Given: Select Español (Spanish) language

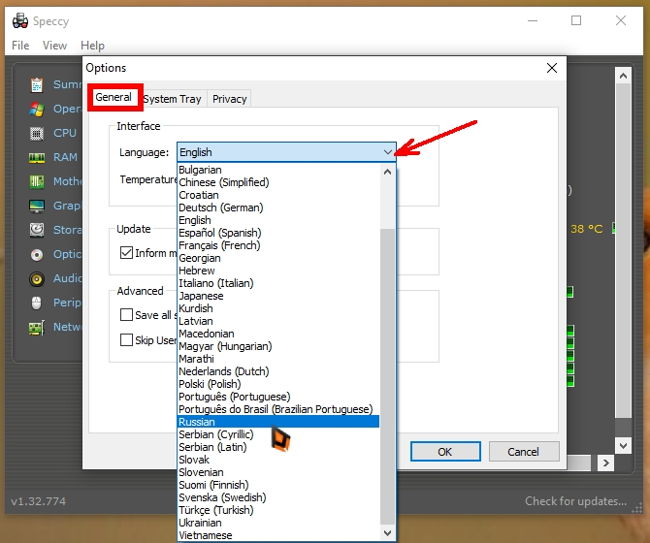Looking at the screenshot, I should coord(278,233).
